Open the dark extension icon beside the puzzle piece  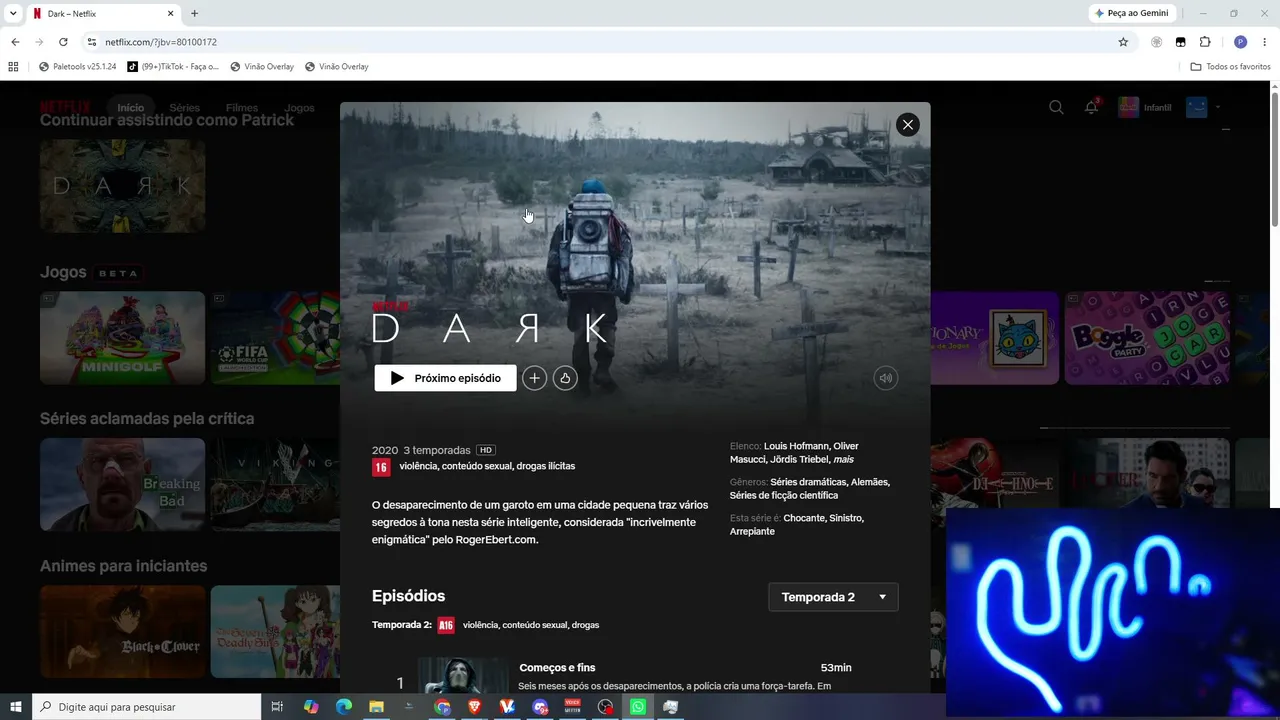tap(1180, 42)
